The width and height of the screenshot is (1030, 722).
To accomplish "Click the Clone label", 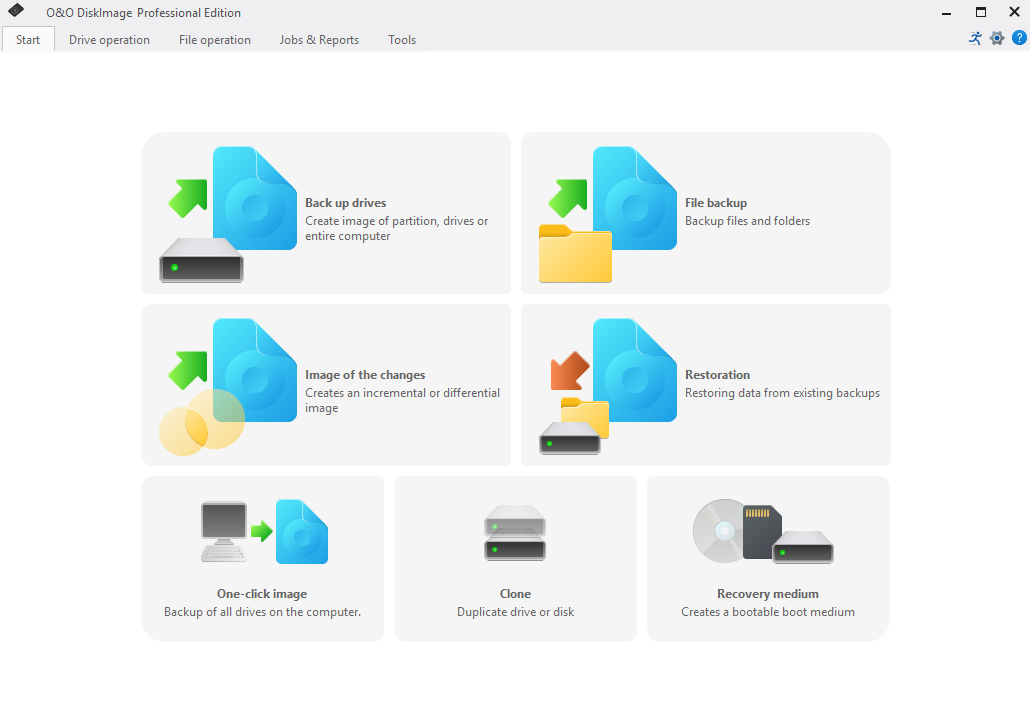I will pos(516,594).
